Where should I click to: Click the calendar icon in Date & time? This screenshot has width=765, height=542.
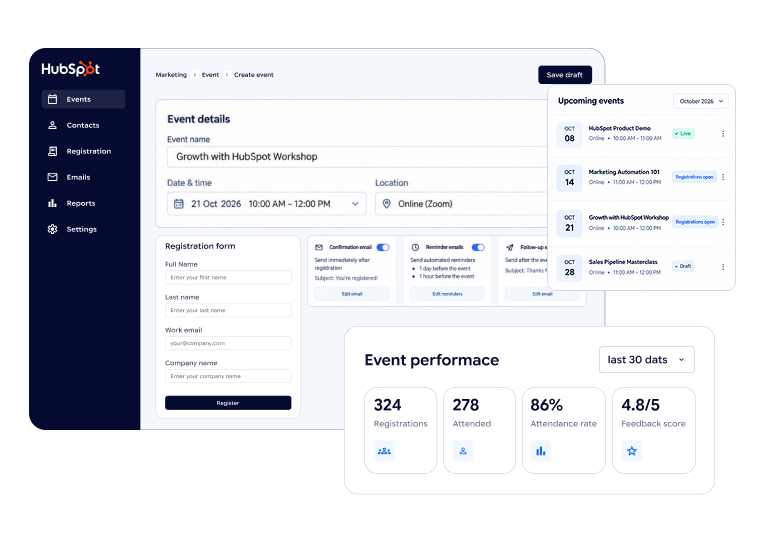(179, 204)
